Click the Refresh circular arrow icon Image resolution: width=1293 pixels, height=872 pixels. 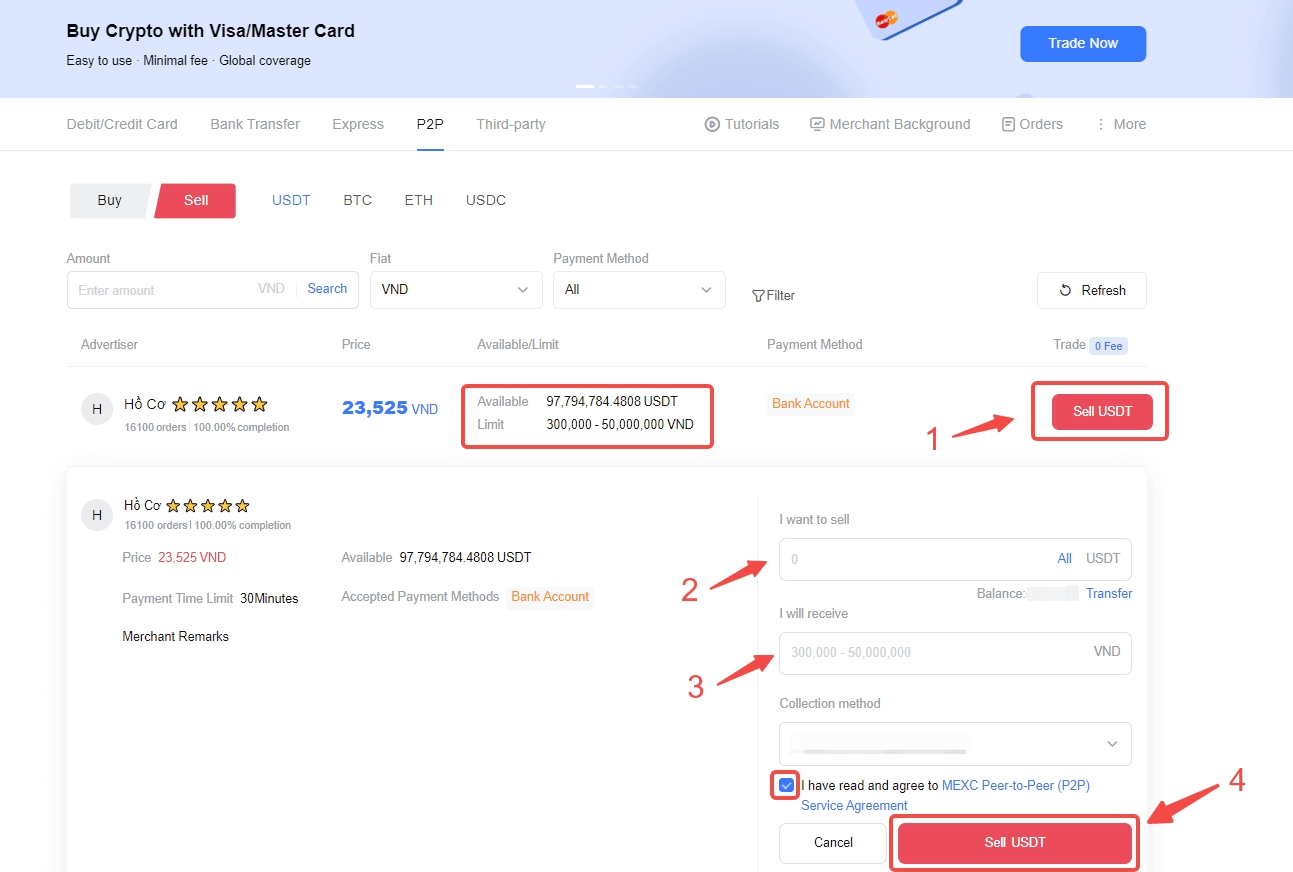1066,291
